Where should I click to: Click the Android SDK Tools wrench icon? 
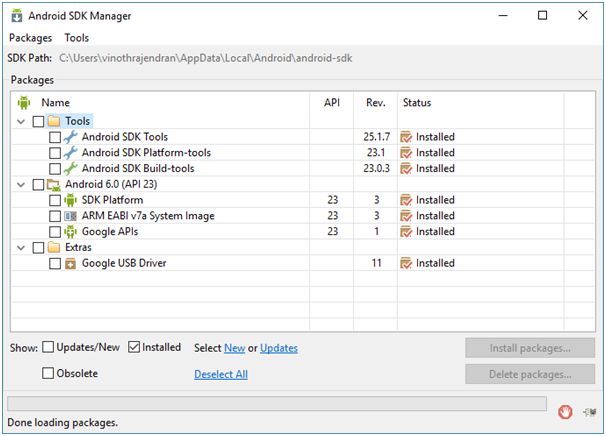tap(70, 137)
